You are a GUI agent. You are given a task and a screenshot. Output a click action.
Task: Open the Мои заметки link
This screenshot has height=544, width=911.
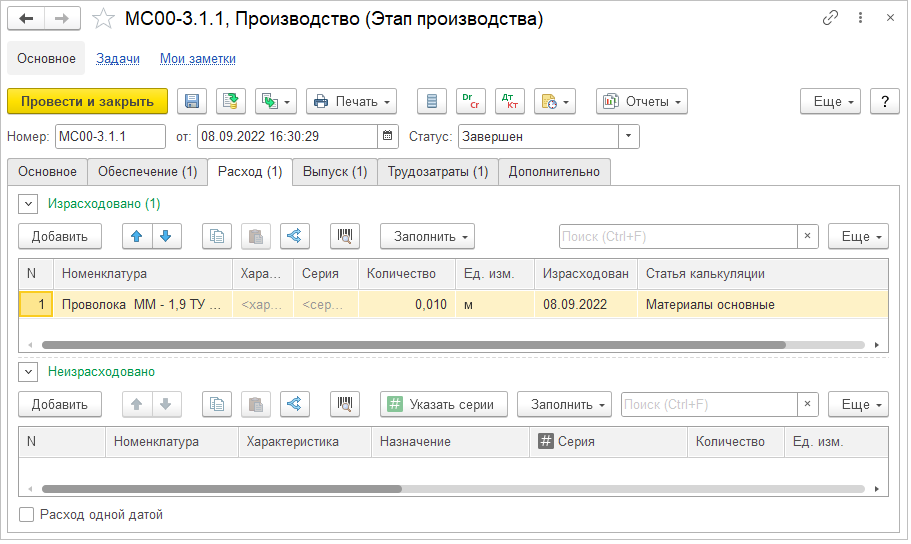click(x=198, y=59)
